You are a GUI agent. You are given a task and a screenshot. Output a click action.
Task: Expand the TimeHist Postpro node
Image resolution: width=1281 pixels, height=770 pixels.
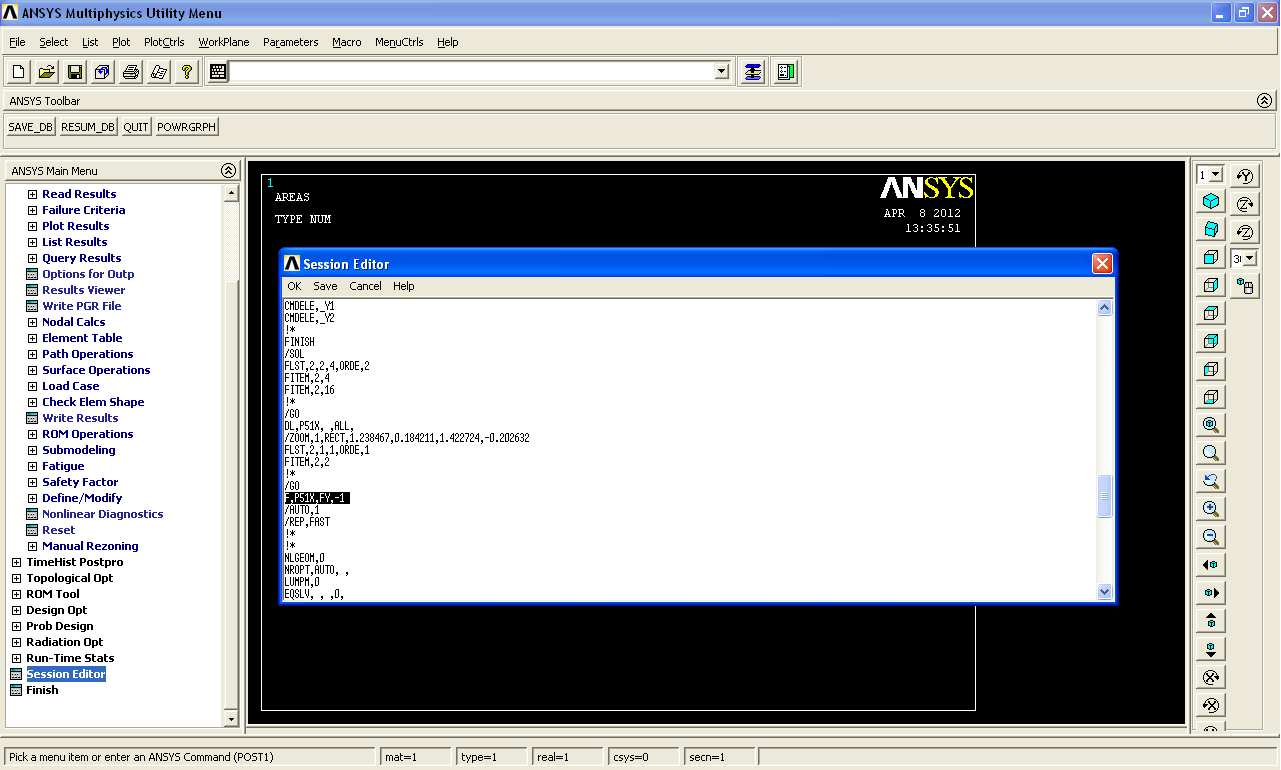pyautogui.click(x=16, y=562)
